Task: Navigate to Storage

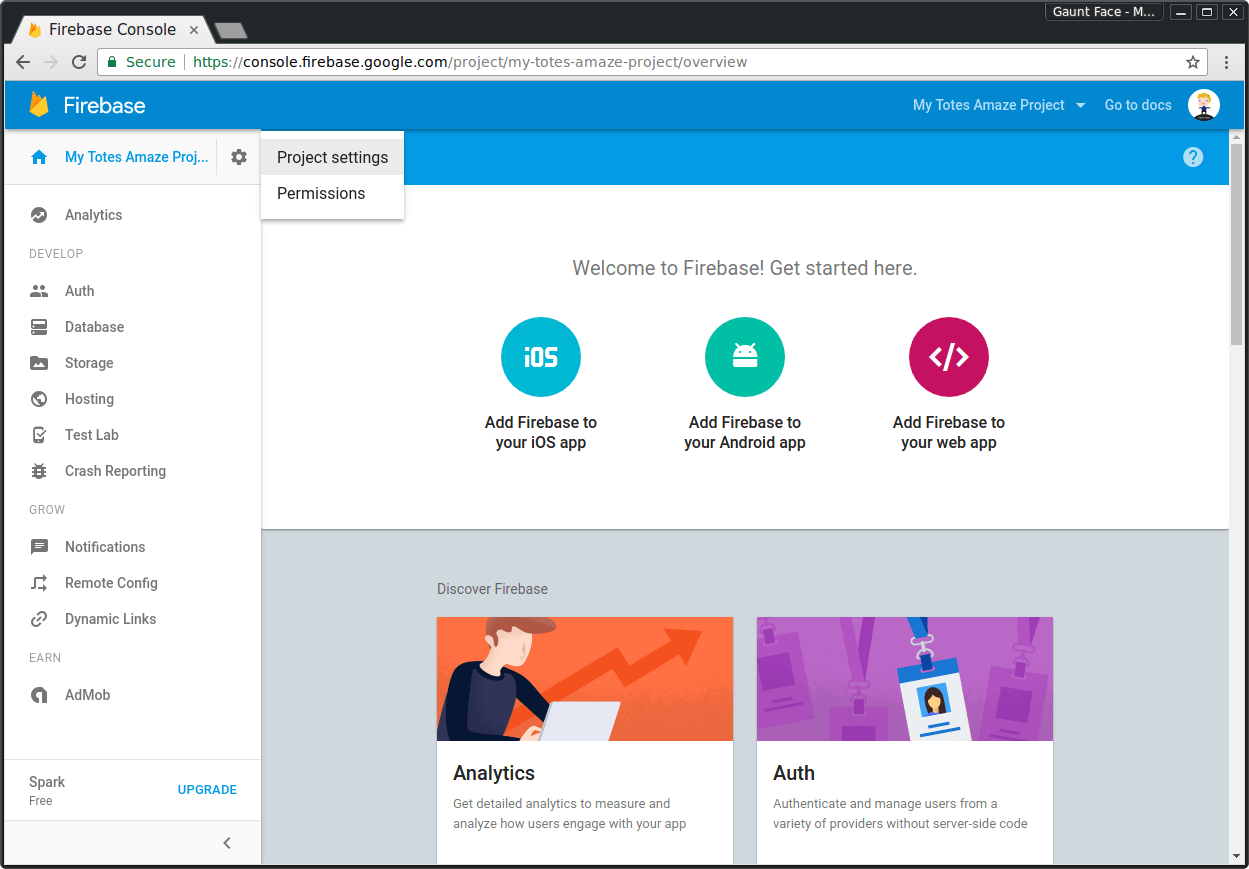Action: pyautogui.click(x=90, y=363)
